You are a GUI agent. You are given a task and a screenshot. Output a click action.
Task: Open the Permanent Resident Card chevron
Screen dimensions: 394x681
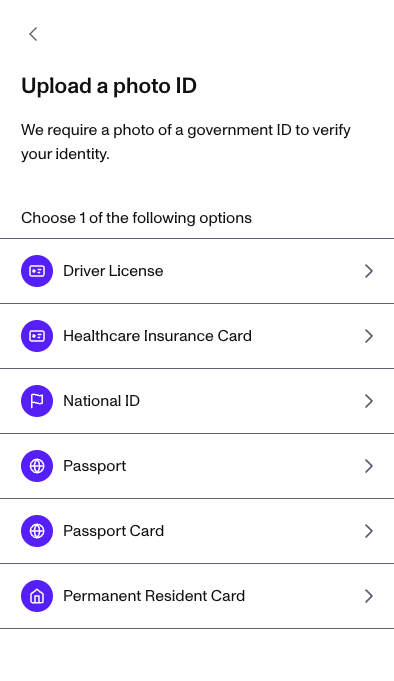[369, 596]
